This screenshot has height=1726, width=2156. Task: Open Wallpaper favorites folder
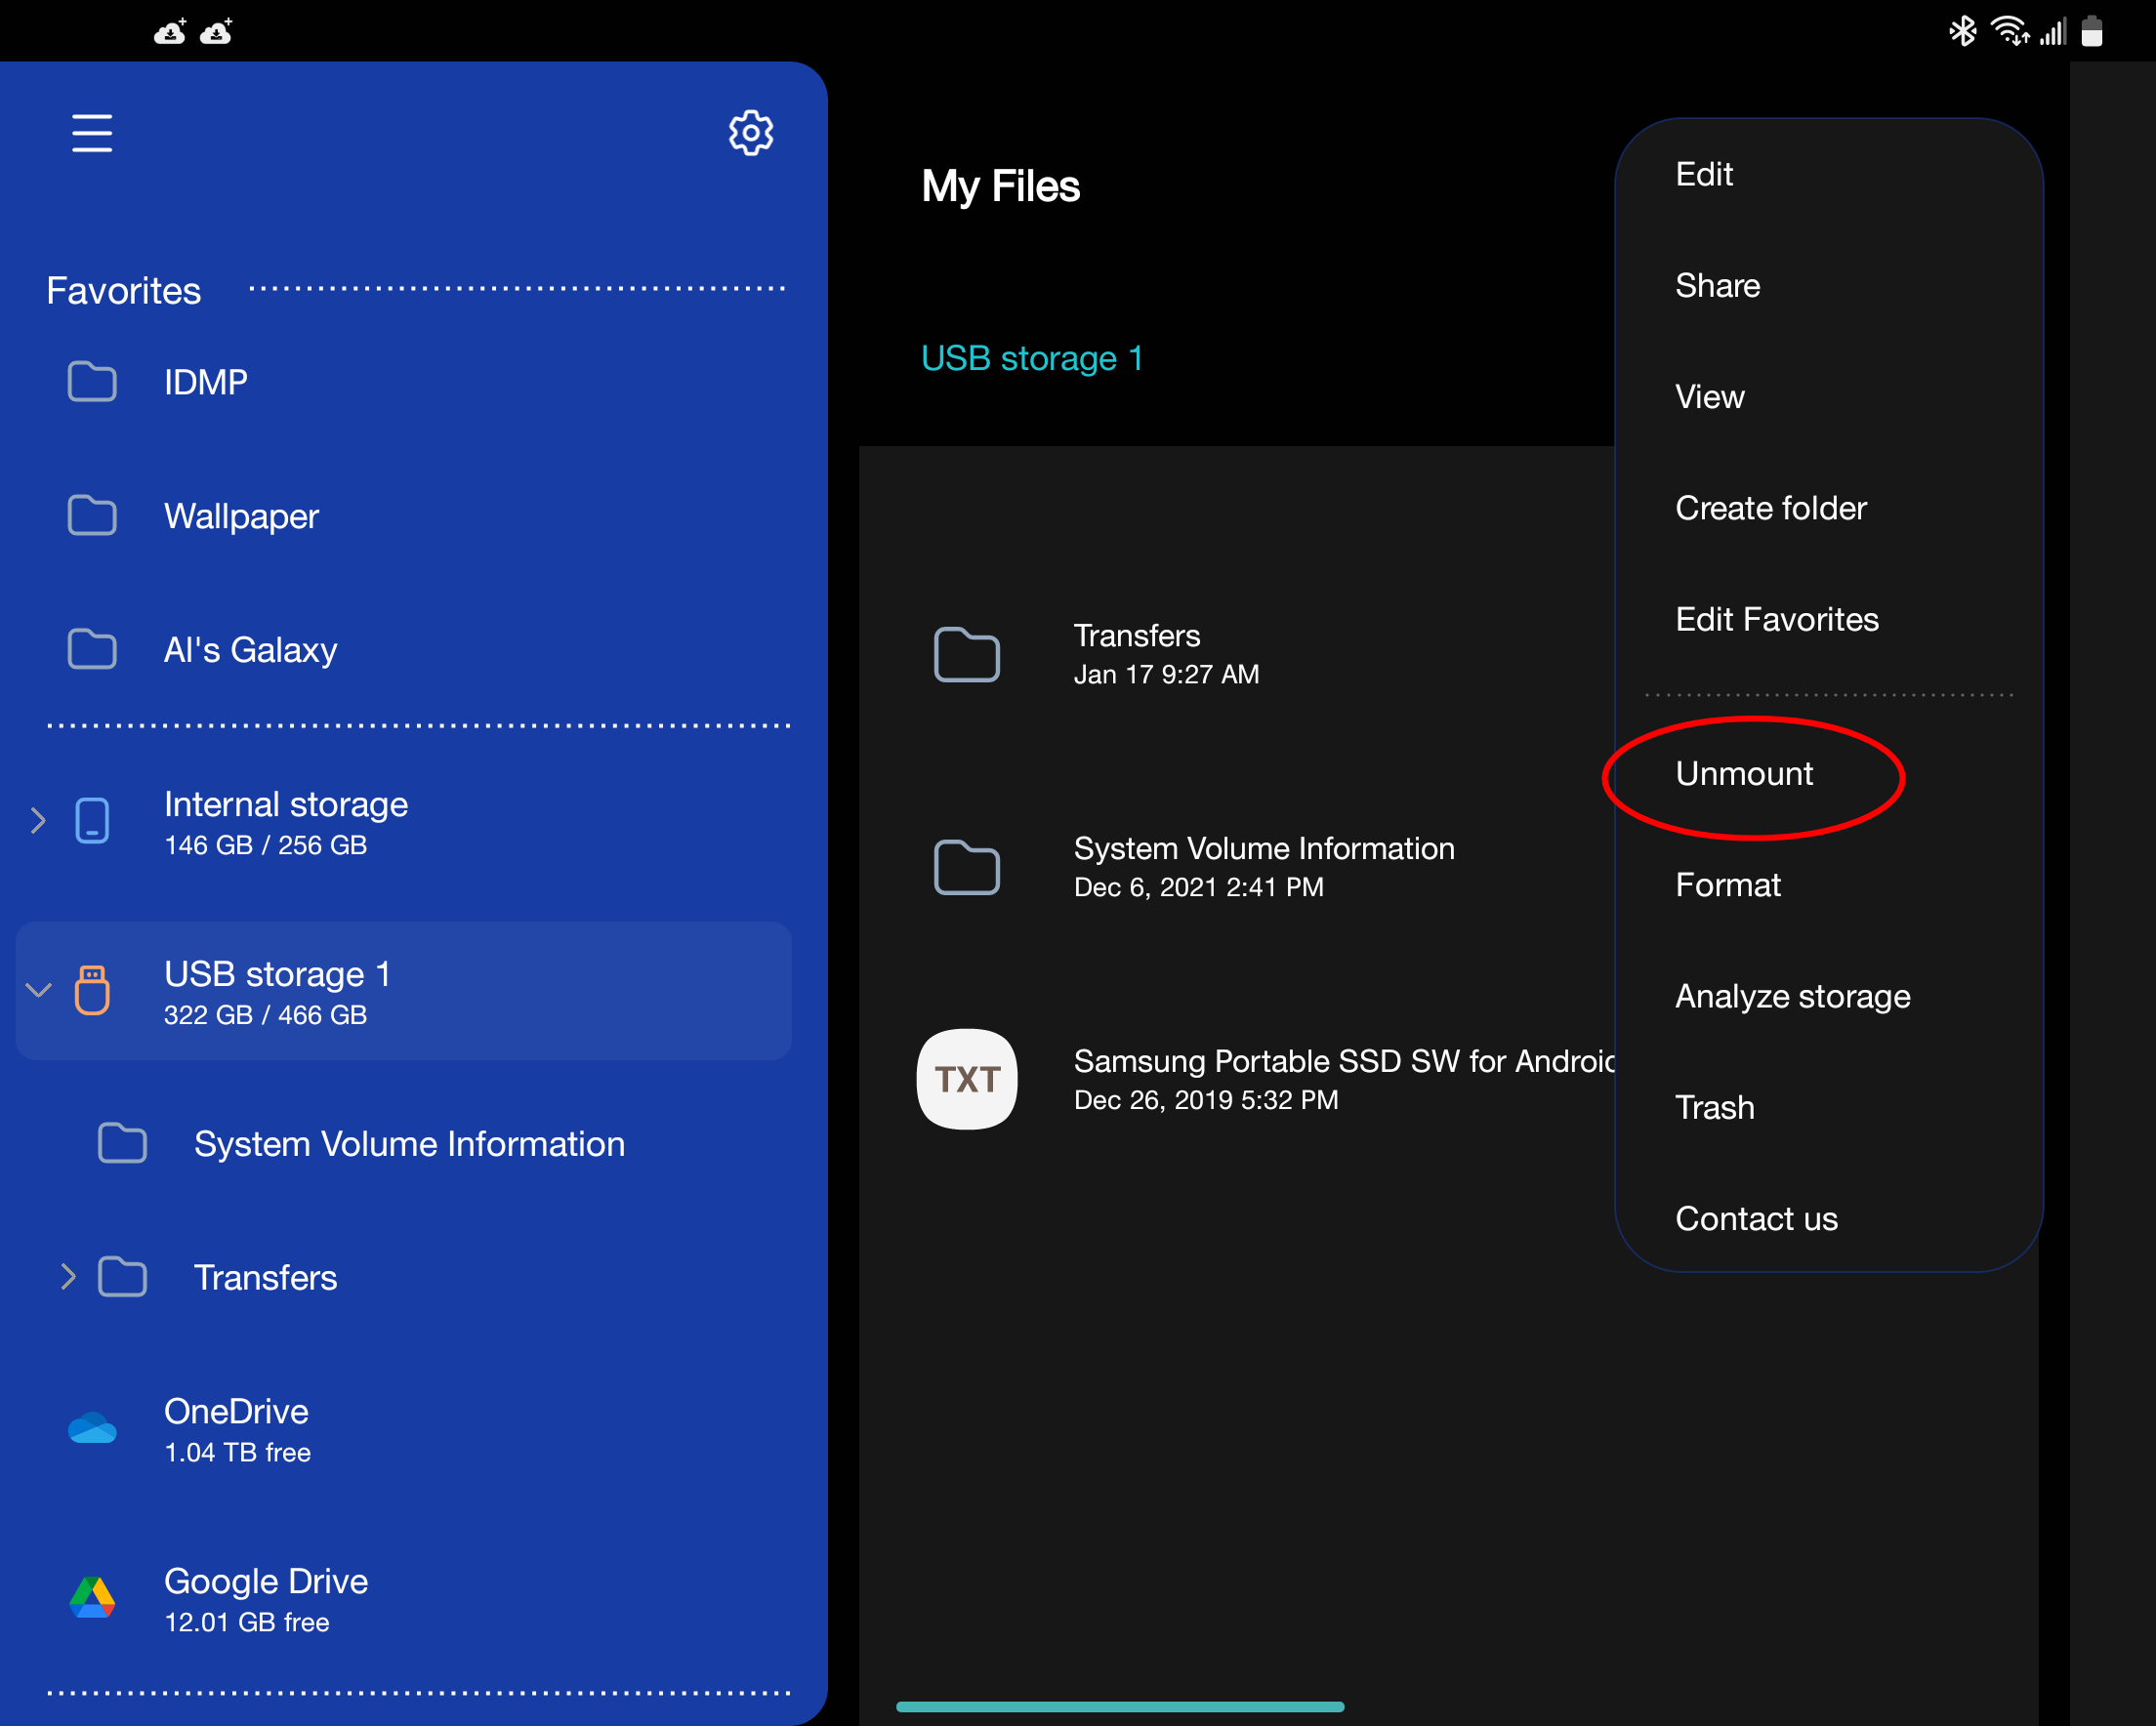(240, 516)
